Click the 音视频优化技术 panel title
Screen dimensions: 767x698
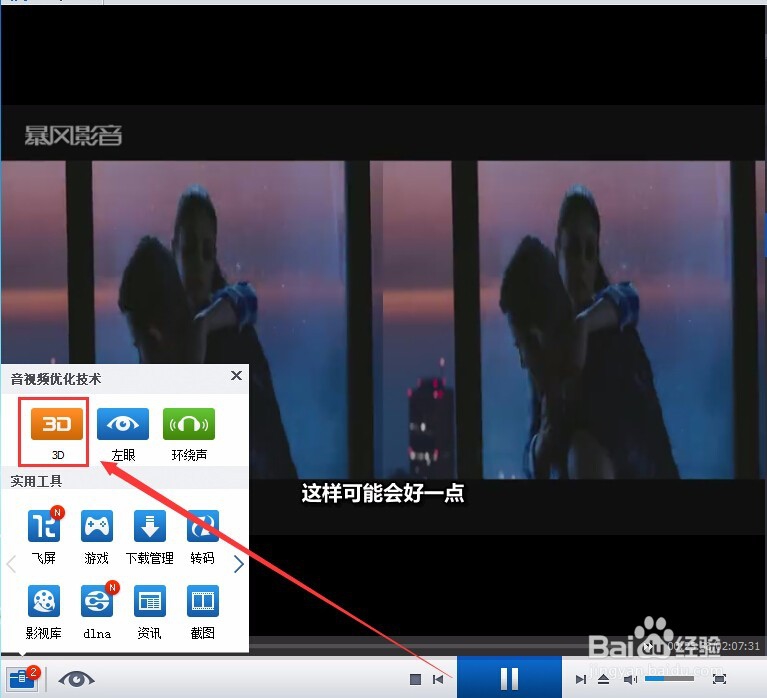[x=56, y=379]
